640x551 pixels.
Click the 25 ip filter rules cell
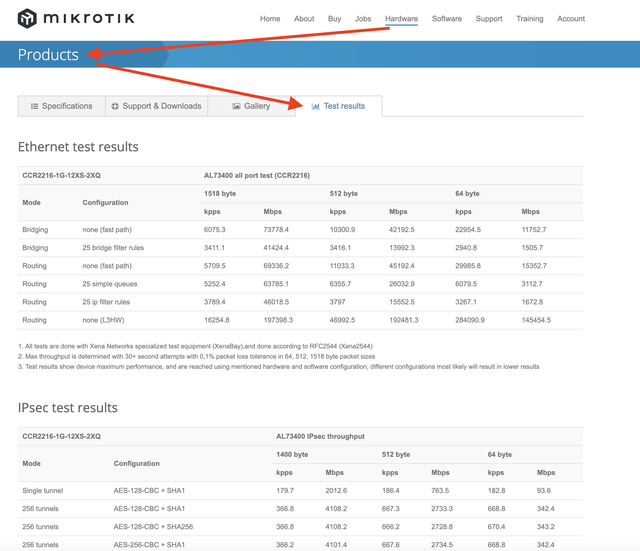[106, 302]
